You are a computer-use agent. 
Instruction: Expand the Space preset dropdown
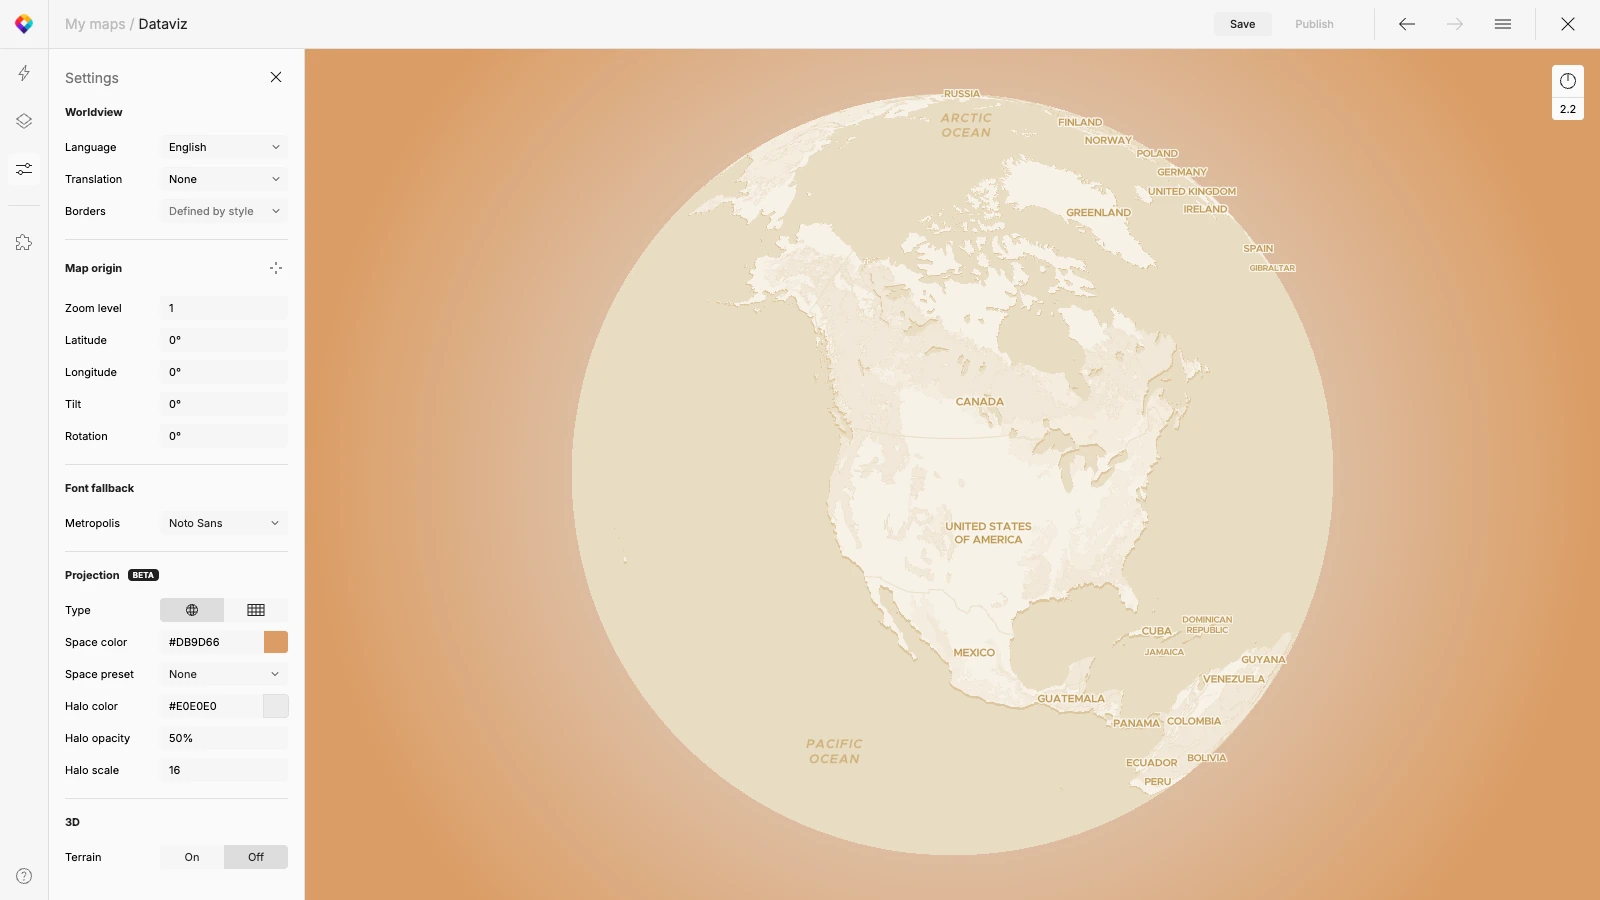(x=224, y=674)
